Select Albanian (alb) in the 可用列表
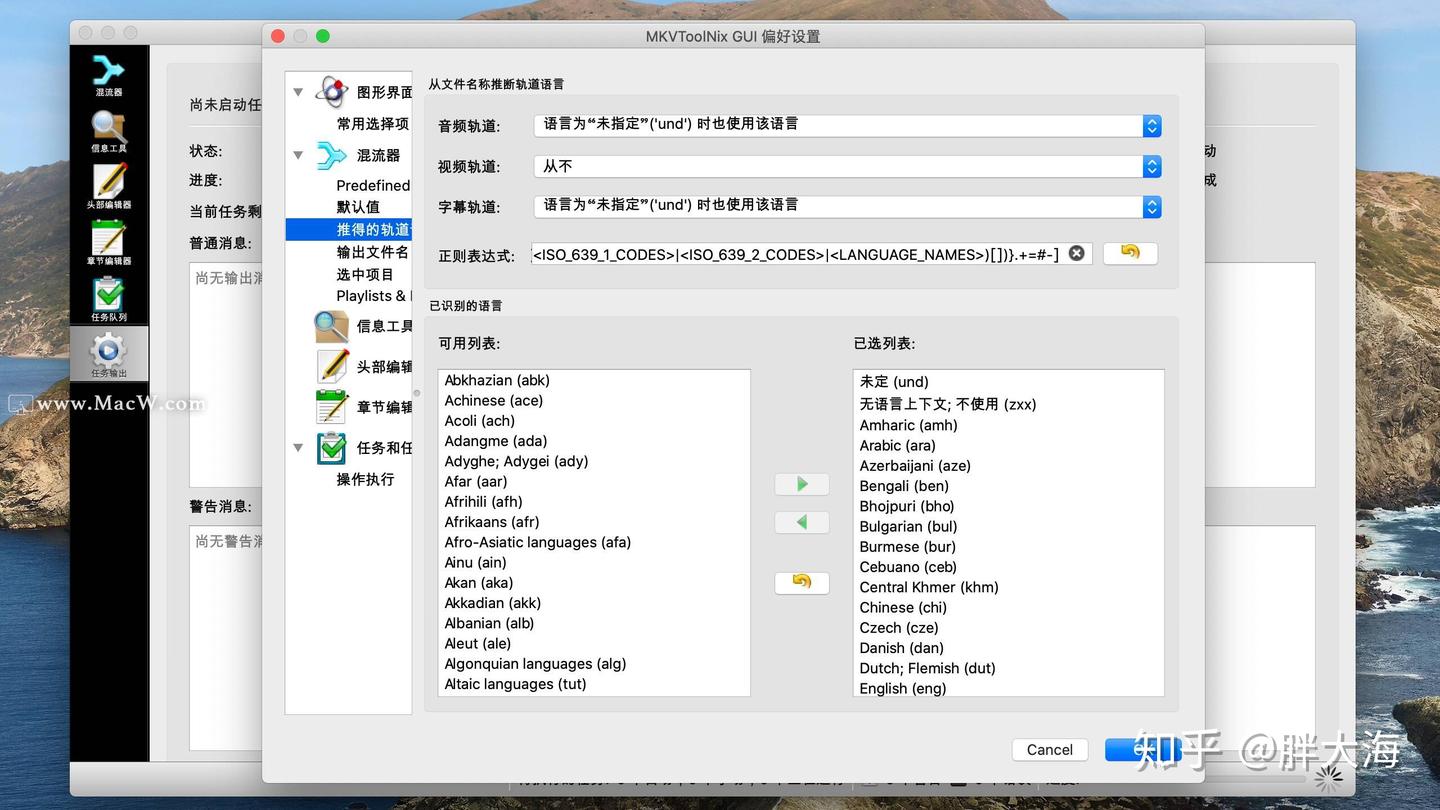 [x=489, y=623]
